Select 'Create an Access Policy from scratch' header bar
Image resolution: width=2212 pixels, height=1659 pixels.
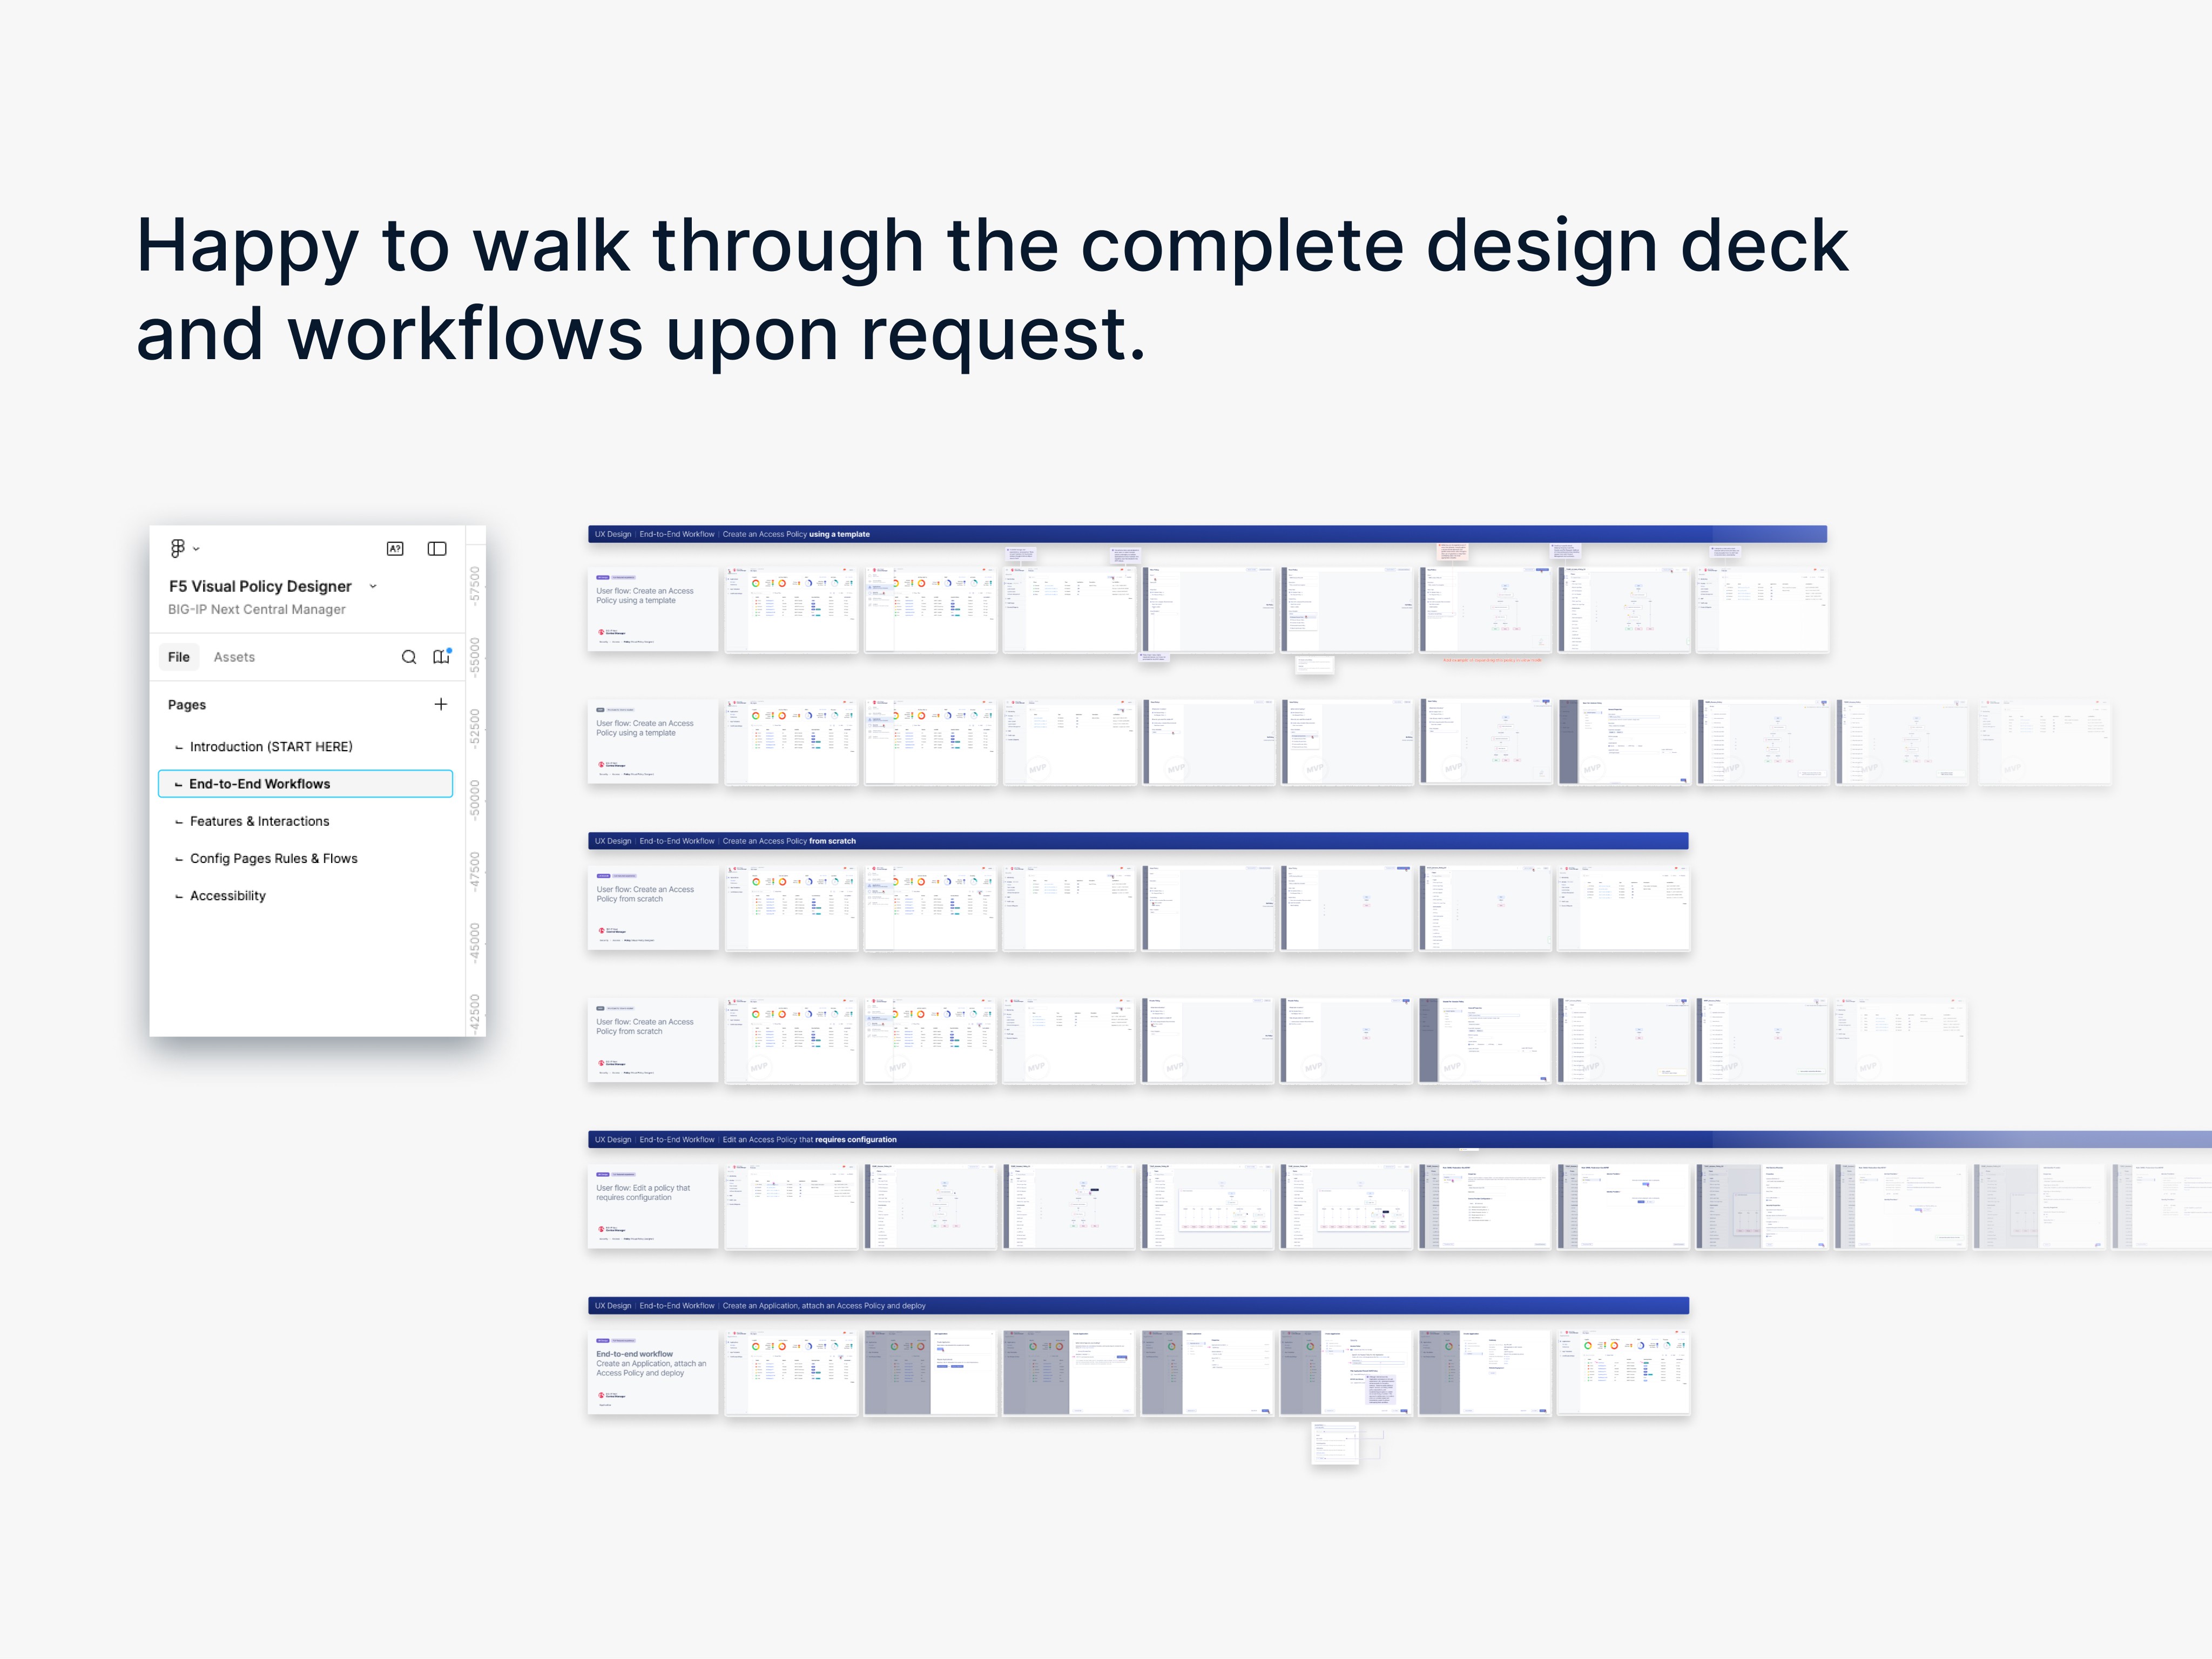(1137, 841)
